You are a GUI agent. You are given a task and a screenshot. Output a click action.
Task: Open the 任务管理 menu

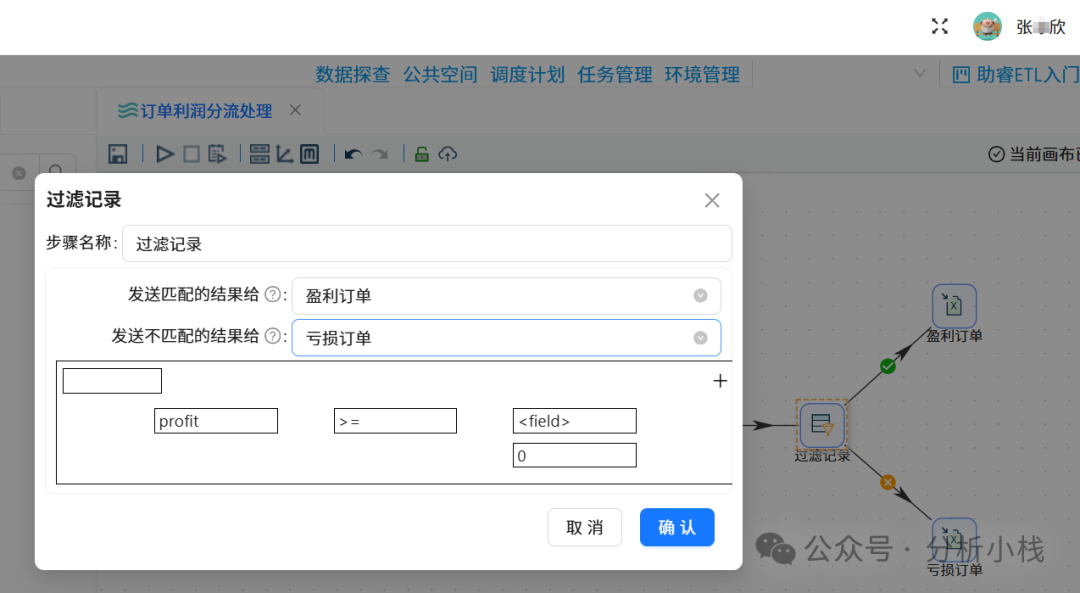tap(615, 74)
